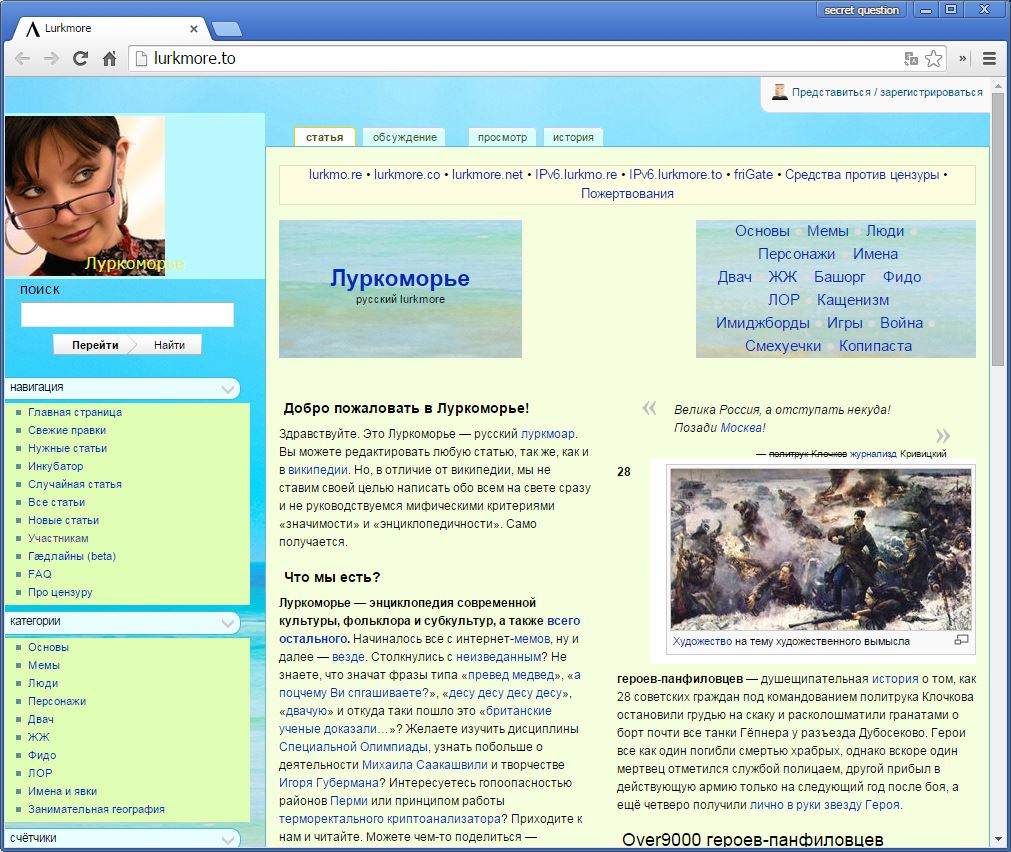Click the translate icon in the address bar
Viewport: 1011px width, 852px height.
point(911,58)
